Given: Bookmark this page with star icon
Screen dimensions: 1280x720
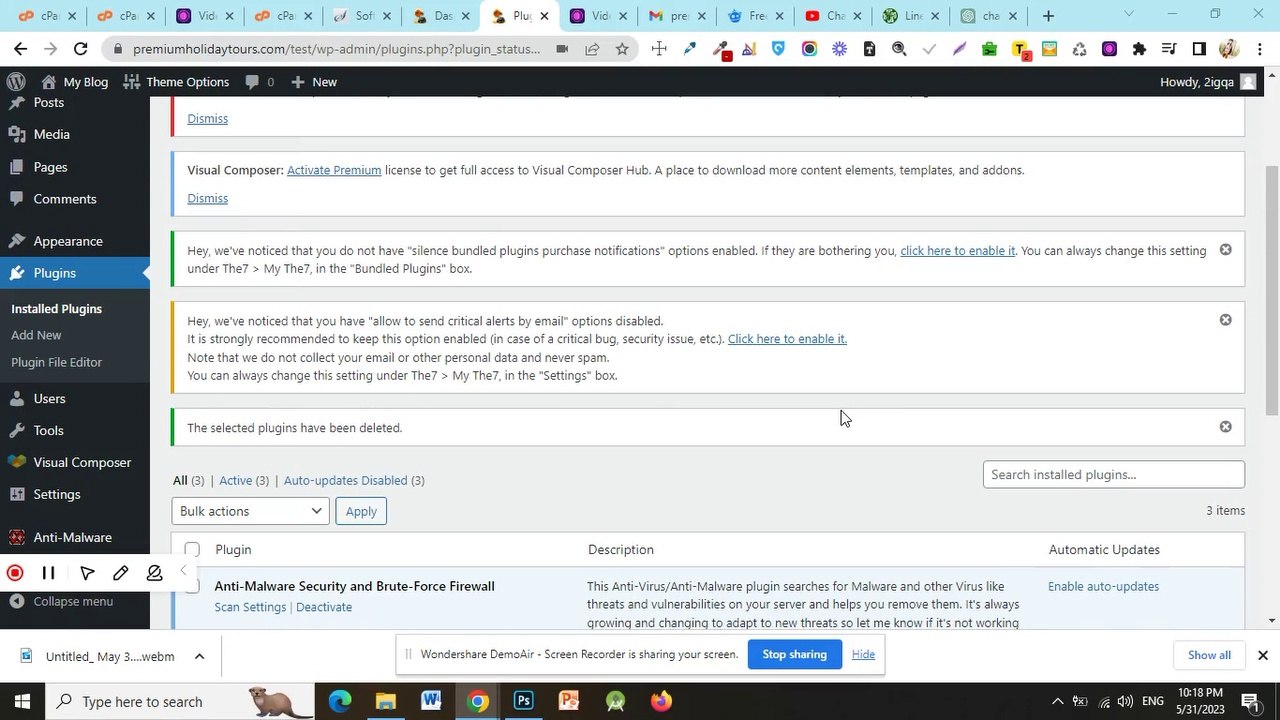Looking at the screenshot, I should [622, 49].
